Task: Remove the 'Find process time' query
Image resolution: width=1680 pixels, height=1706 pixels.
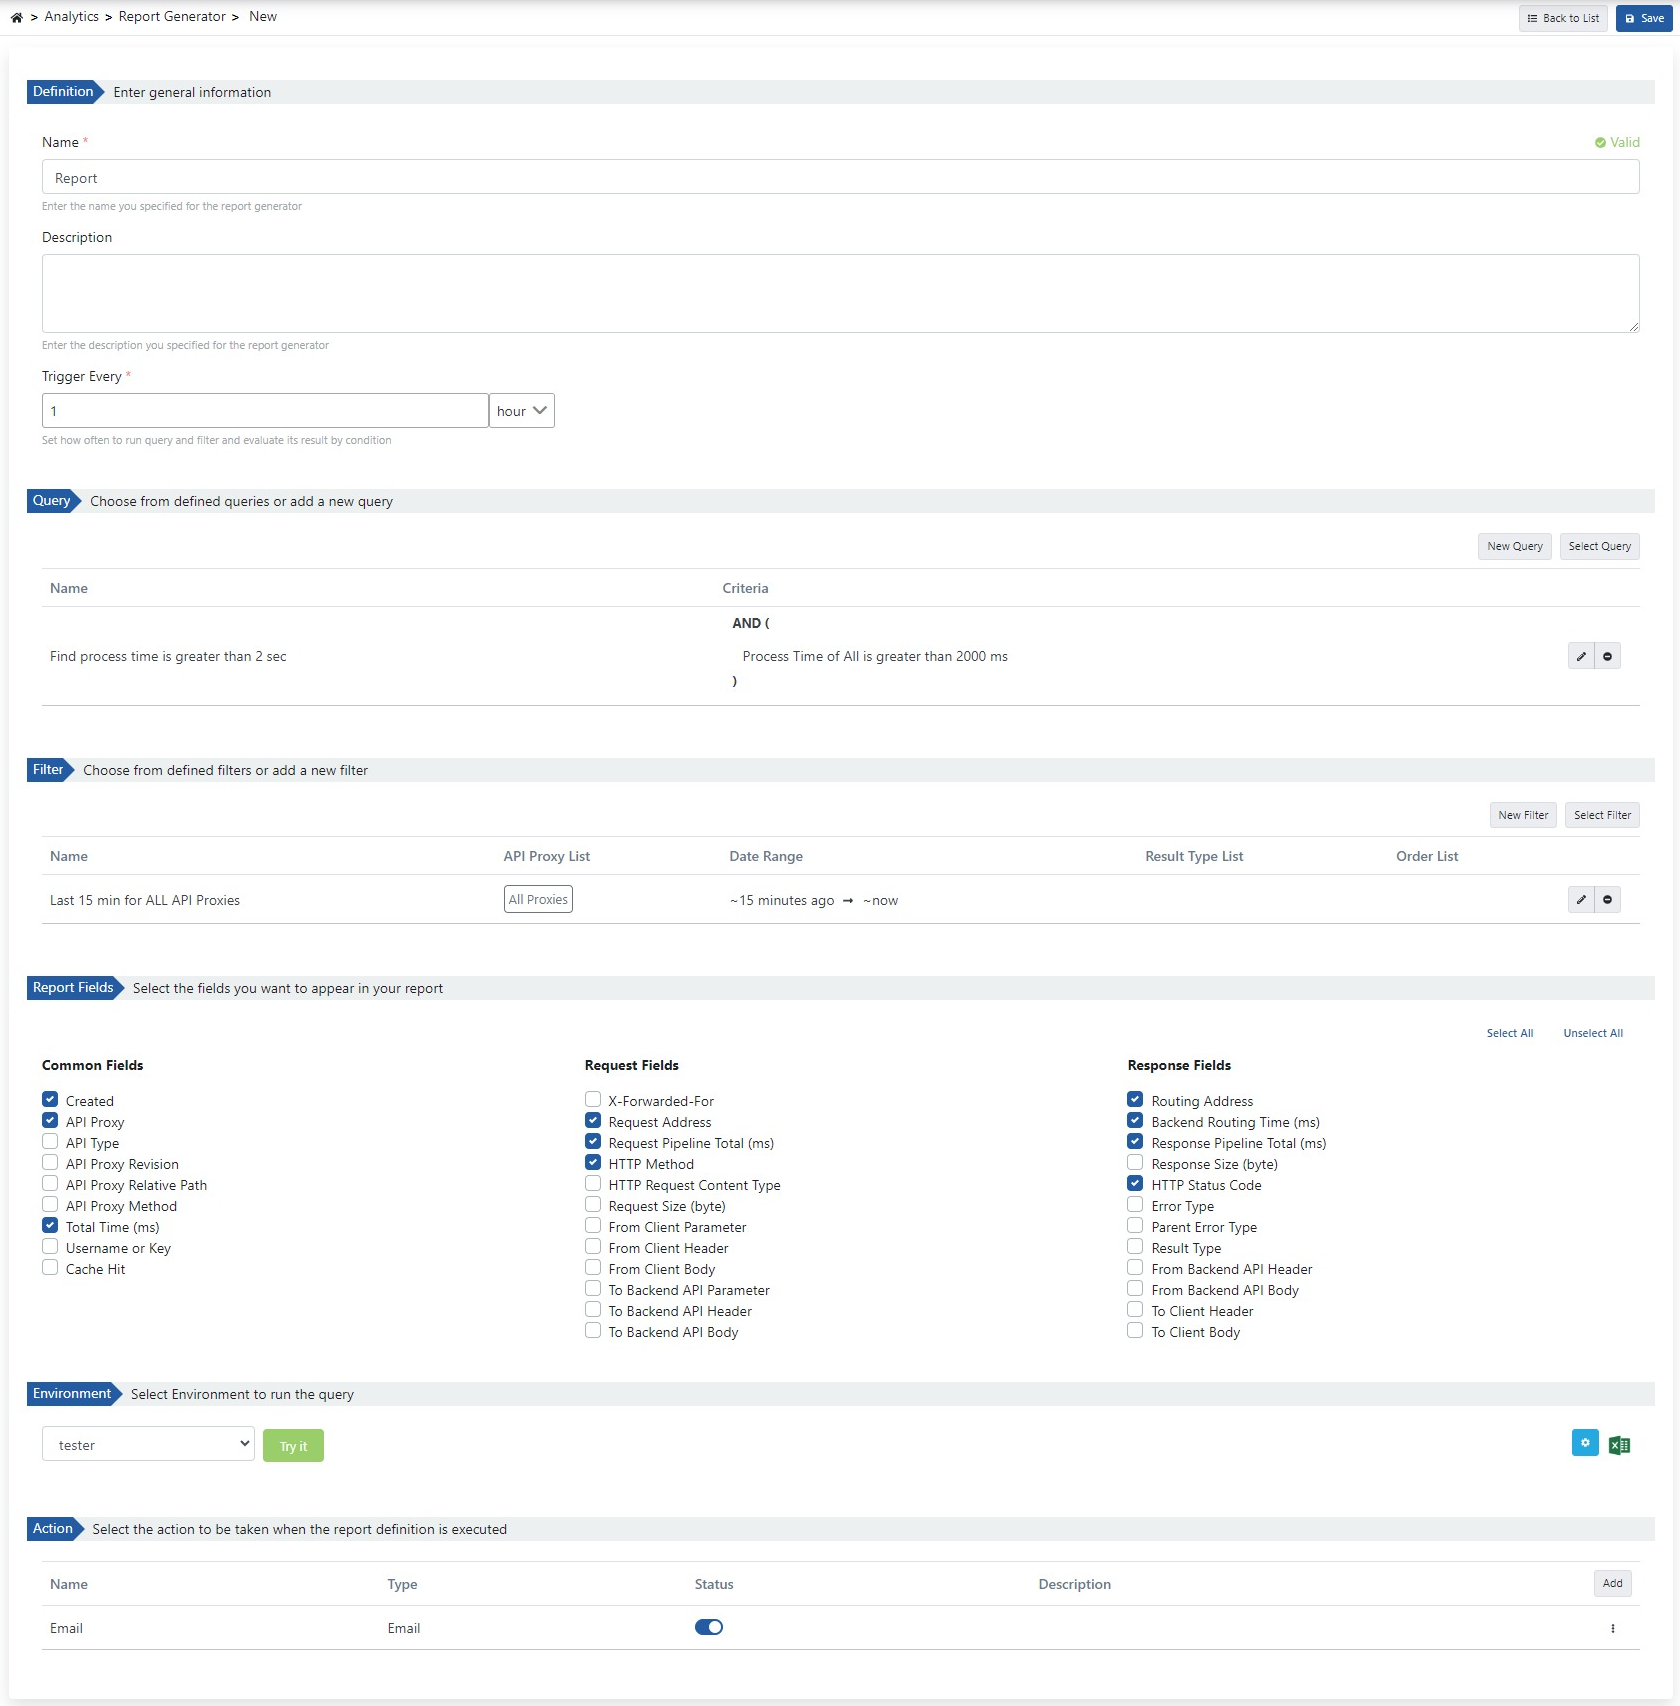Action: click(1608, 656)
